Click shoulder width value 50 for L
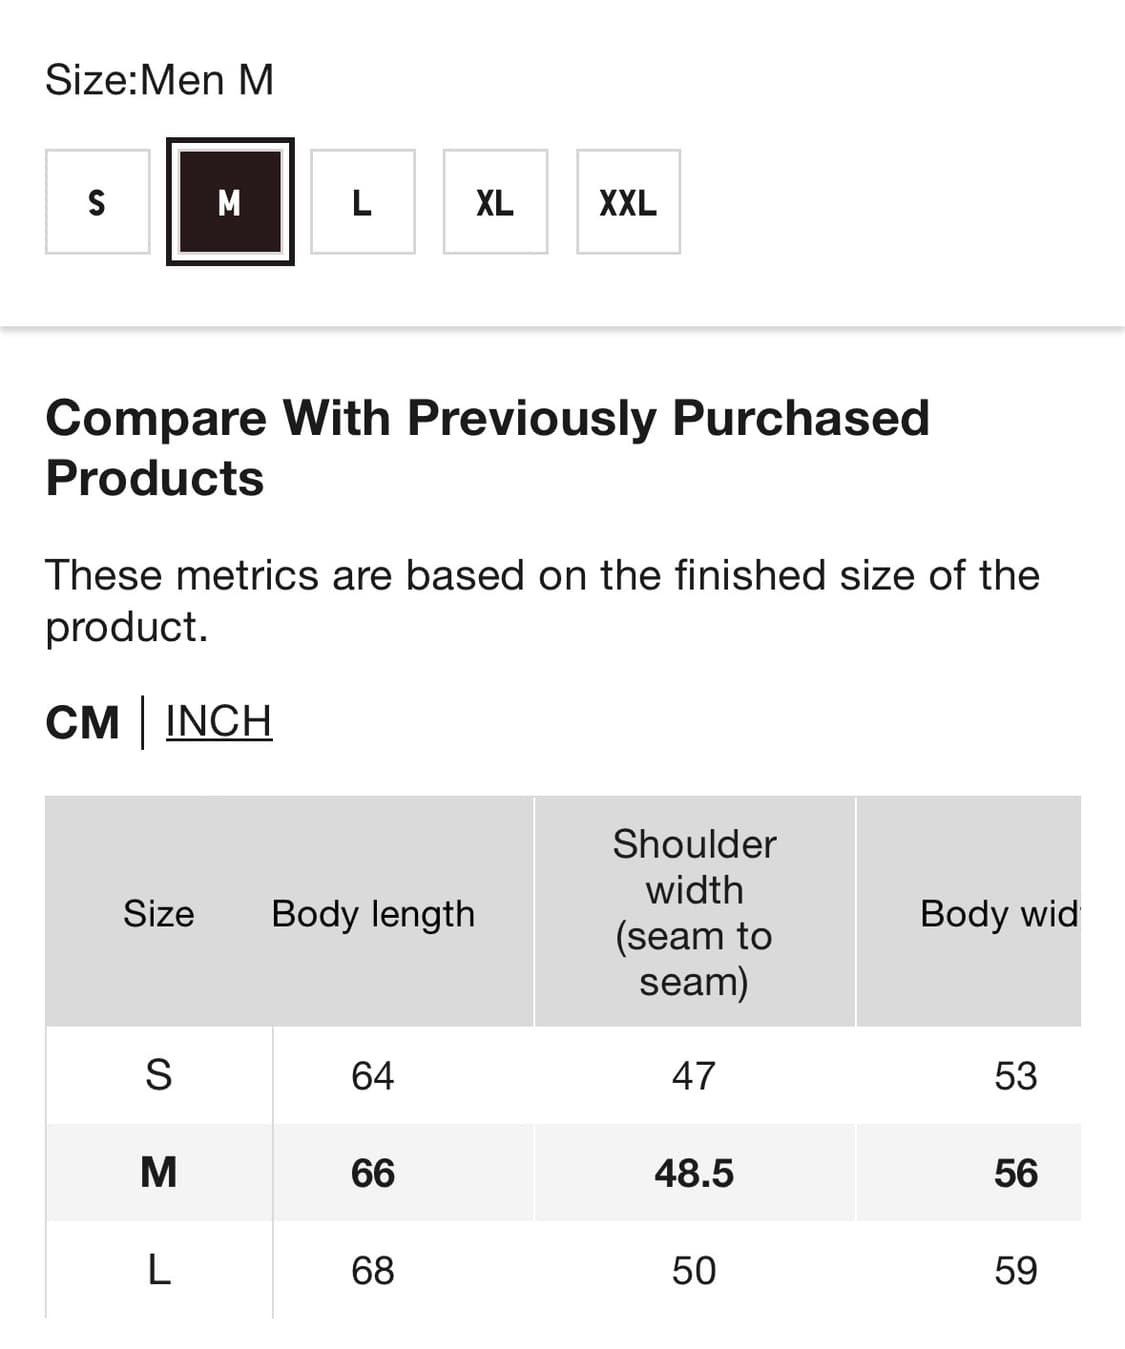 694,1270
